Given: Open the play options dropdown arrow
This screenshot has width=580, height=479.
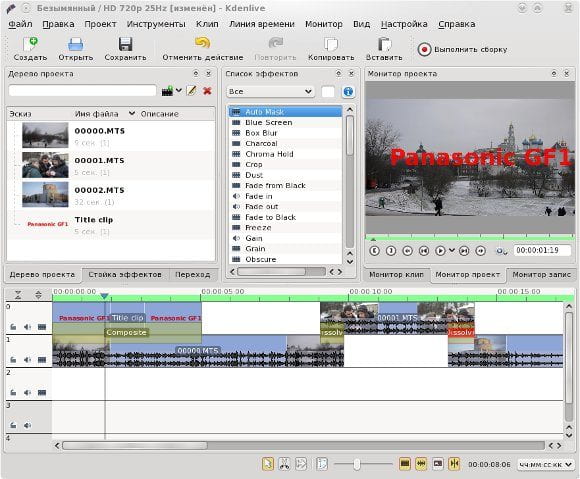Looking at the screenshot, I should click(452, 250).
